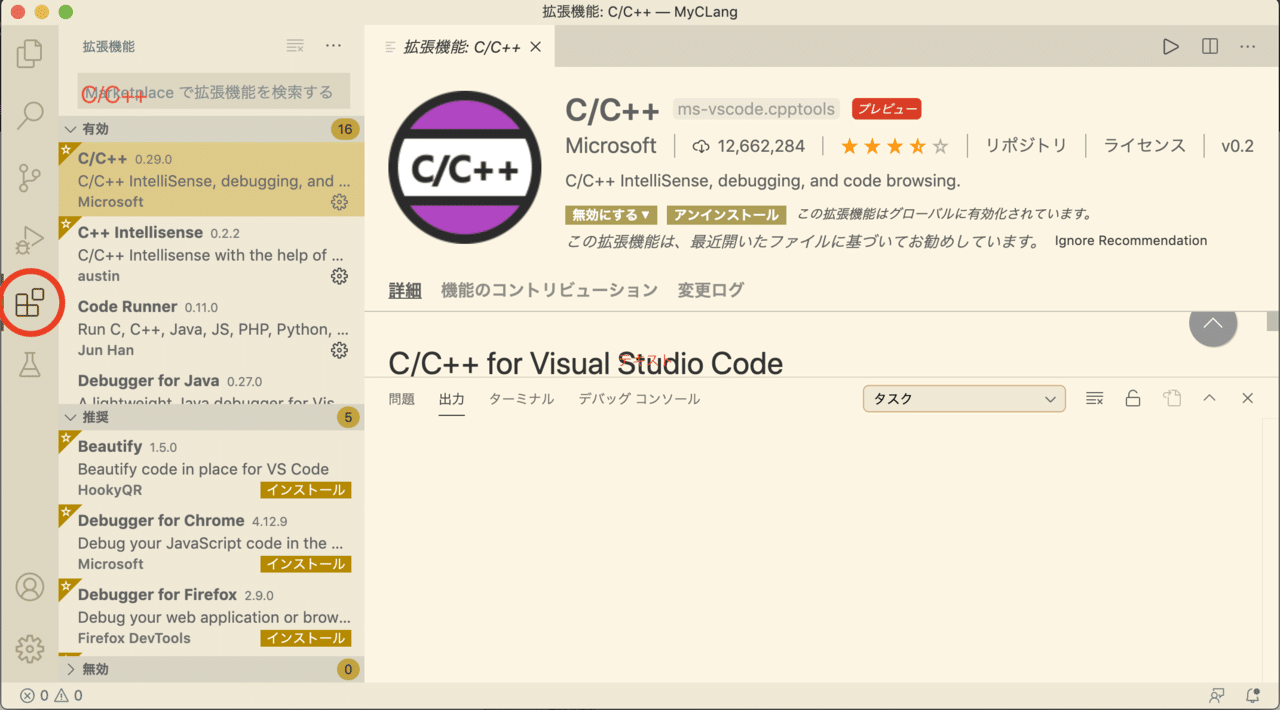Open the Run and Debug view
The width and height of the screenshot is (1280, 710).
click(30, 240)
